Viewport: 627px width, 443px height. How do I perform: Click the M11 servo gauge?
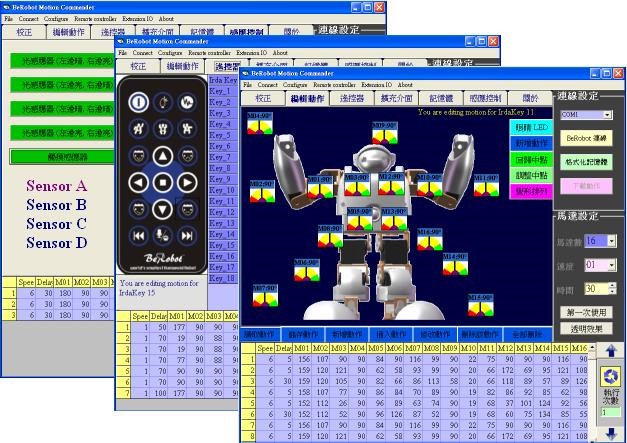click(486, 185)
